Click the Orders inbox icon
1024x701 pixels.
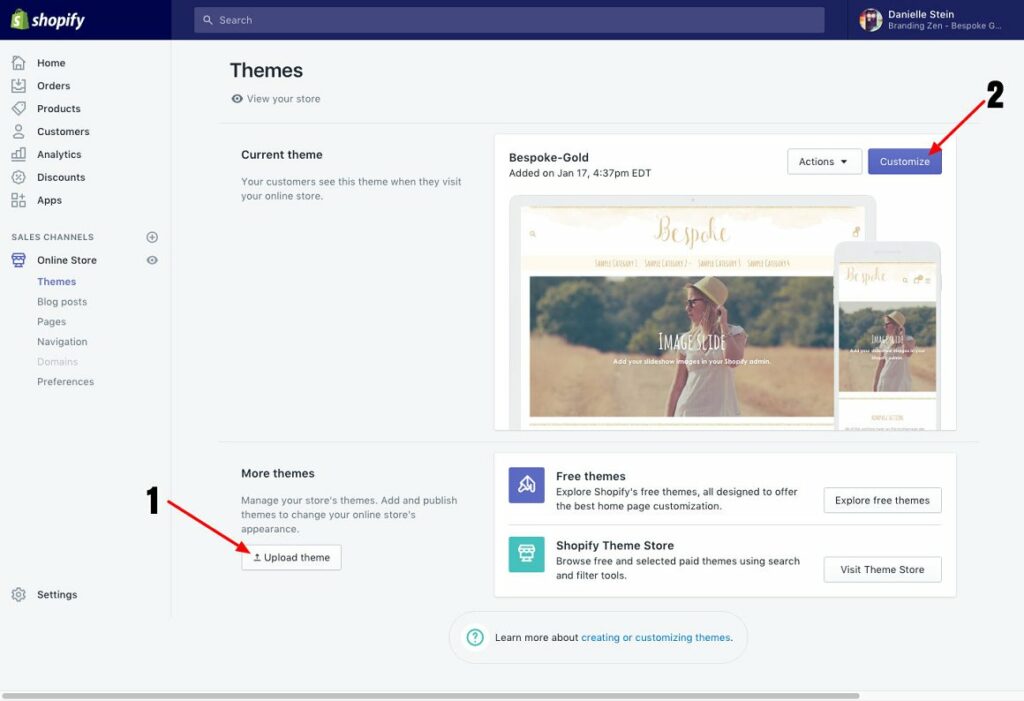(x=19, y=86)
